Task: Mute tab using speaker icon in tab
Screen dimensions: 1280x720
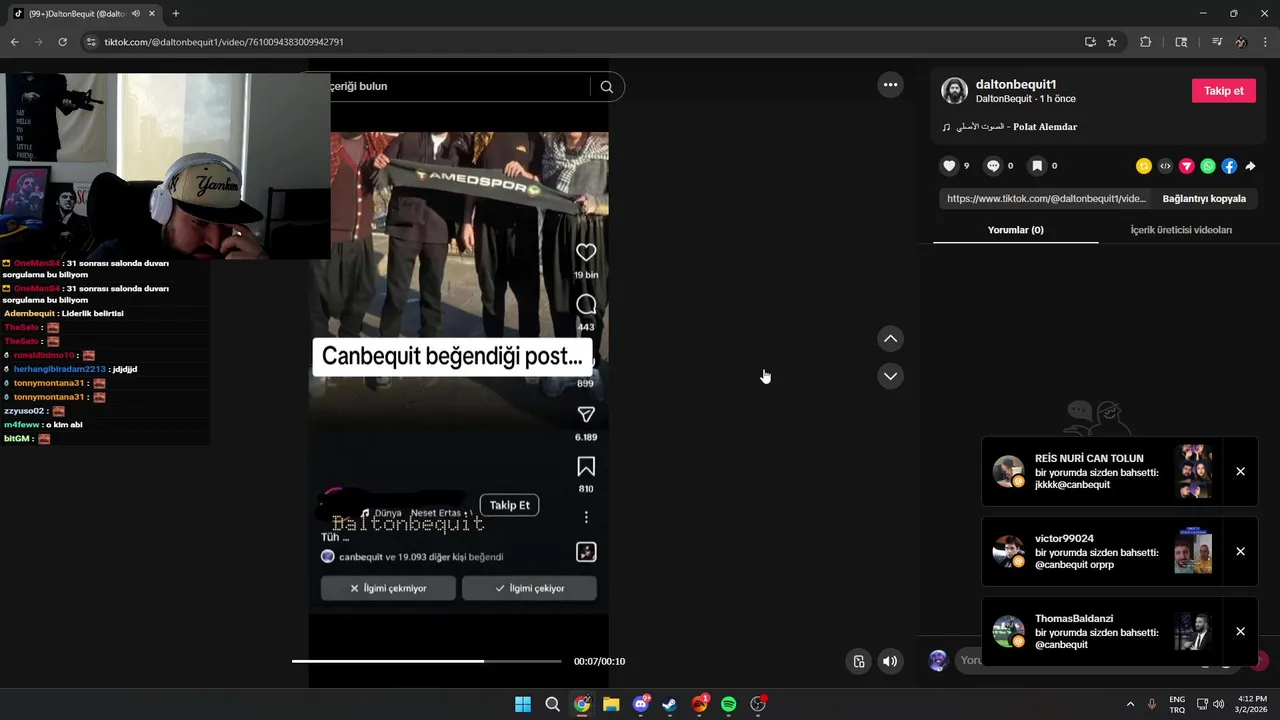Action: pos(135,14)
